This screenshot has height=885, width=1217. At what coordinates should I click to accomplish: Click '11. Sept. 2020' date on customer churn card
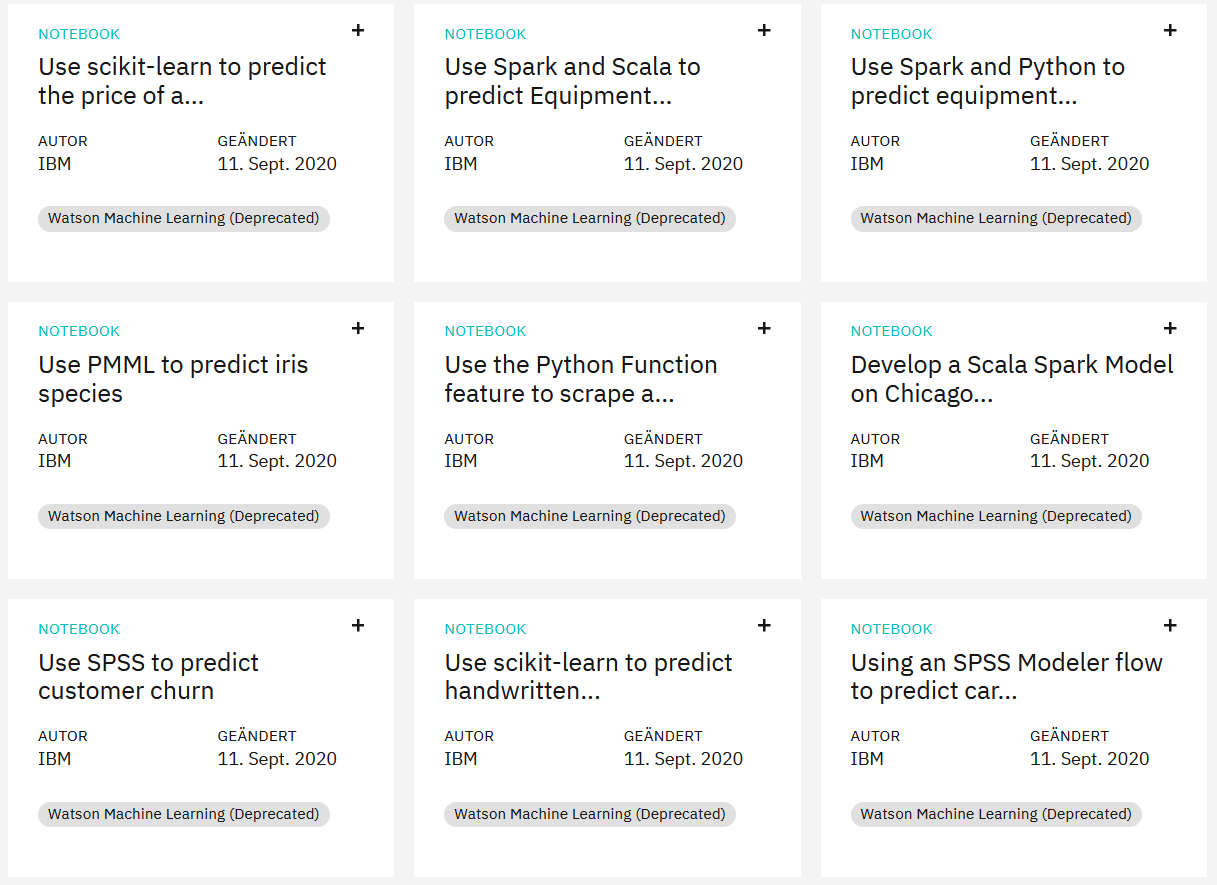(x=277, y=759)
